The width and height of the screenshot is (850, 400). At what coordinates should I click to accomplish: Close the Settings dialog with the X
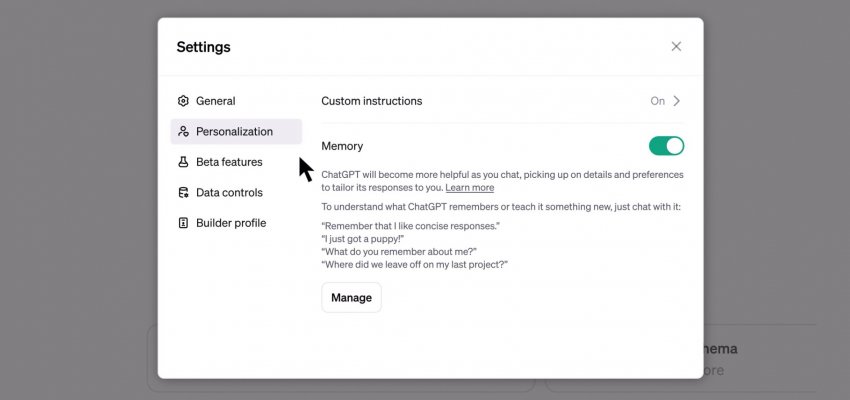point(676,46)
